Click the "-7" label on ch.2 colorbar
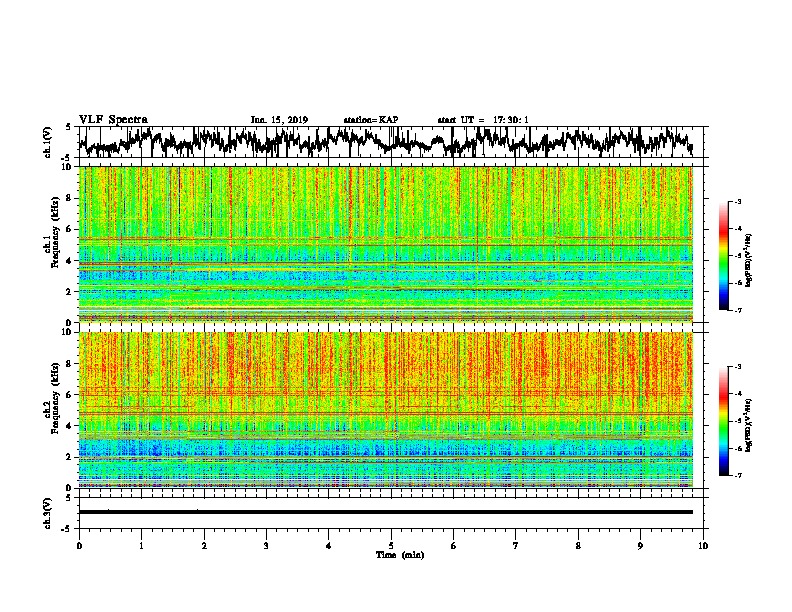This screenshot has height=612, width=792. coord(737,475)
